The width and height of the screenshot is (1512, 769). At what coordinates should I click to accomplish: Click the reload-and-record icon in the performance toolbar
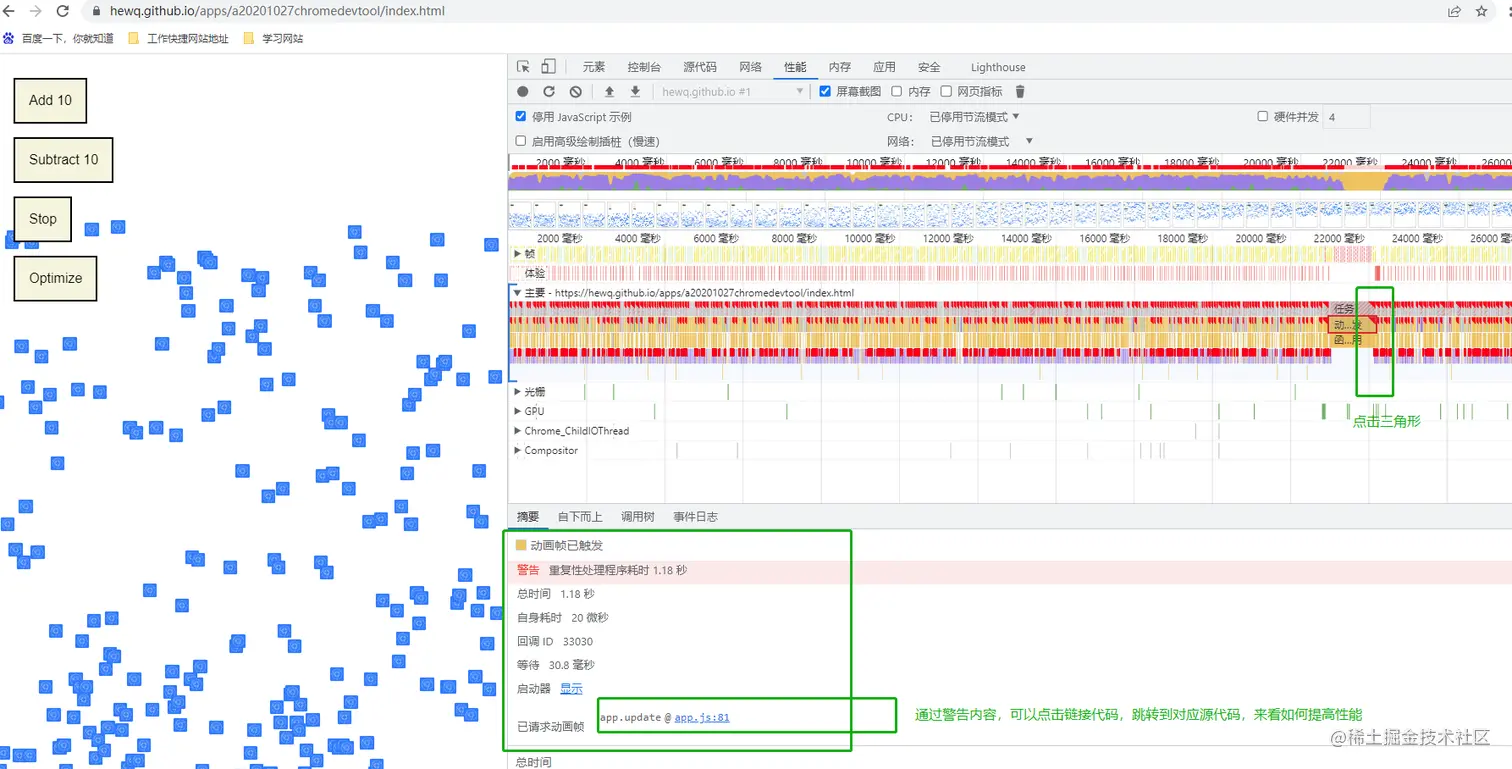click(x=549, y=92)
